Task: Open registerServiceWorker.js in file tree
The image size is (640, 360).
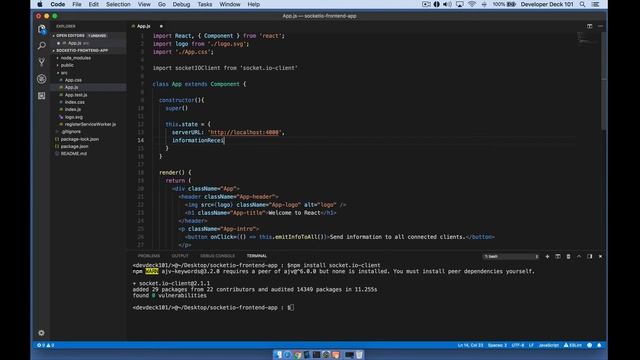Action: tap(90, 124)
